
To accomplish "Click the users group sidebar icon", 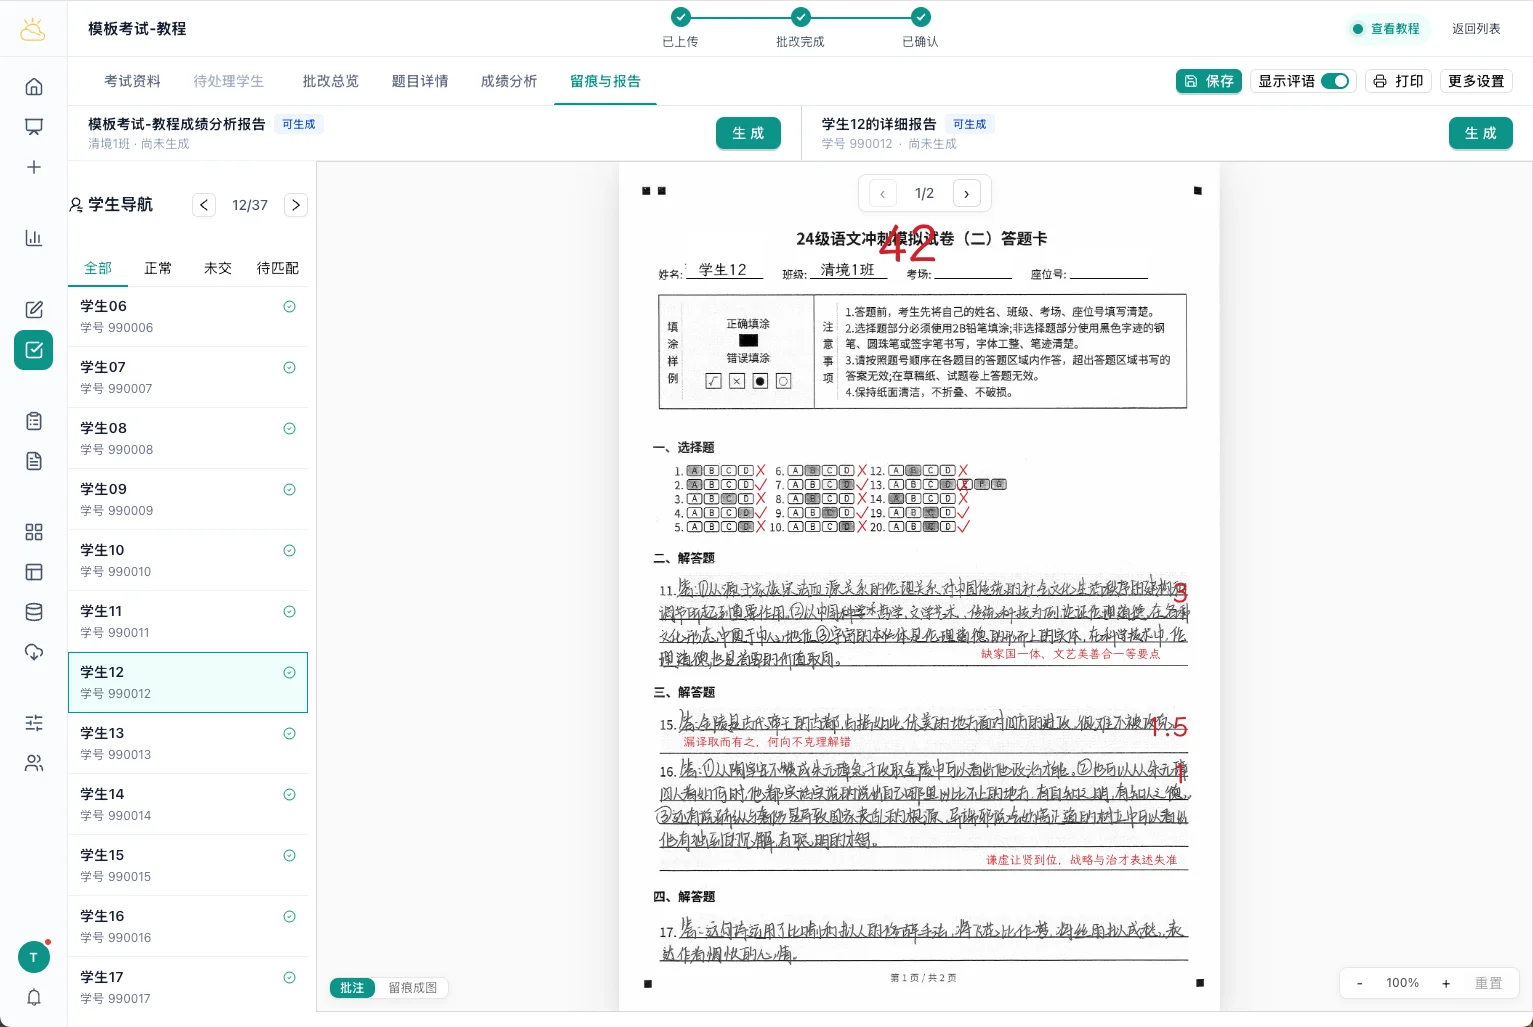I will click(x=34, y=763).
